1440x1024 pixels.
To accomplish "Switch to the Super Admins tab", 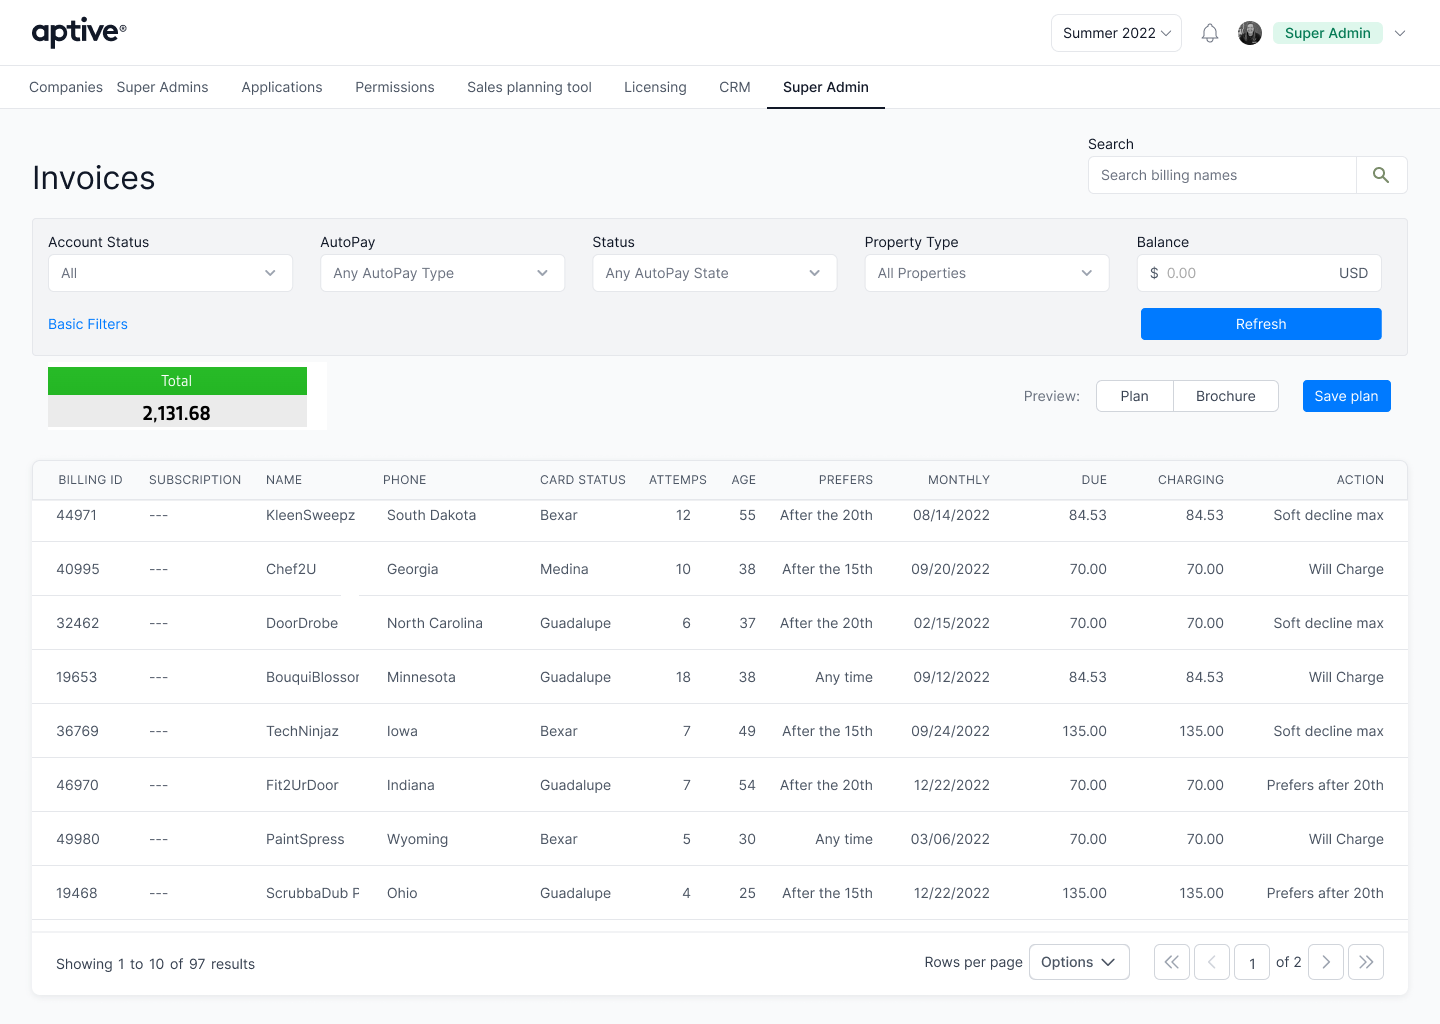I will pyautogui.click(x=163, y=87).
